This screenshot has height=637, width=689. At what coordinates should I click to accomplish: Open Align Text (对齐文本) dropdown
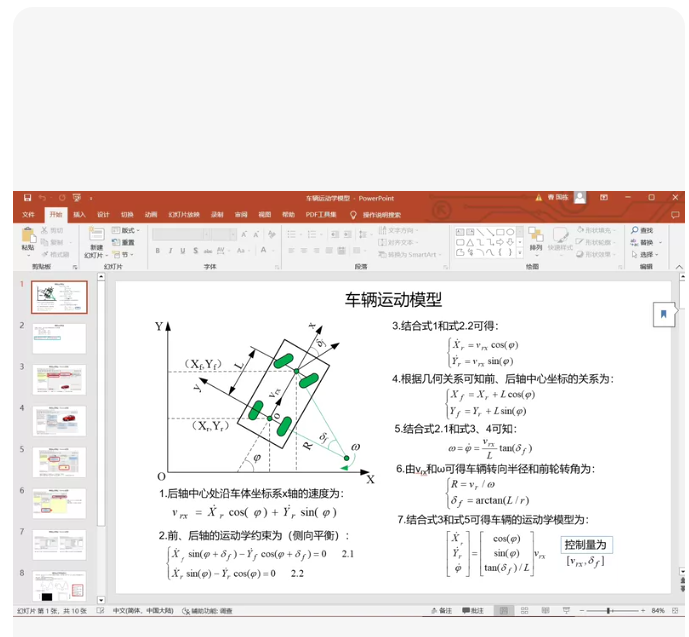(x=398, y=242)
